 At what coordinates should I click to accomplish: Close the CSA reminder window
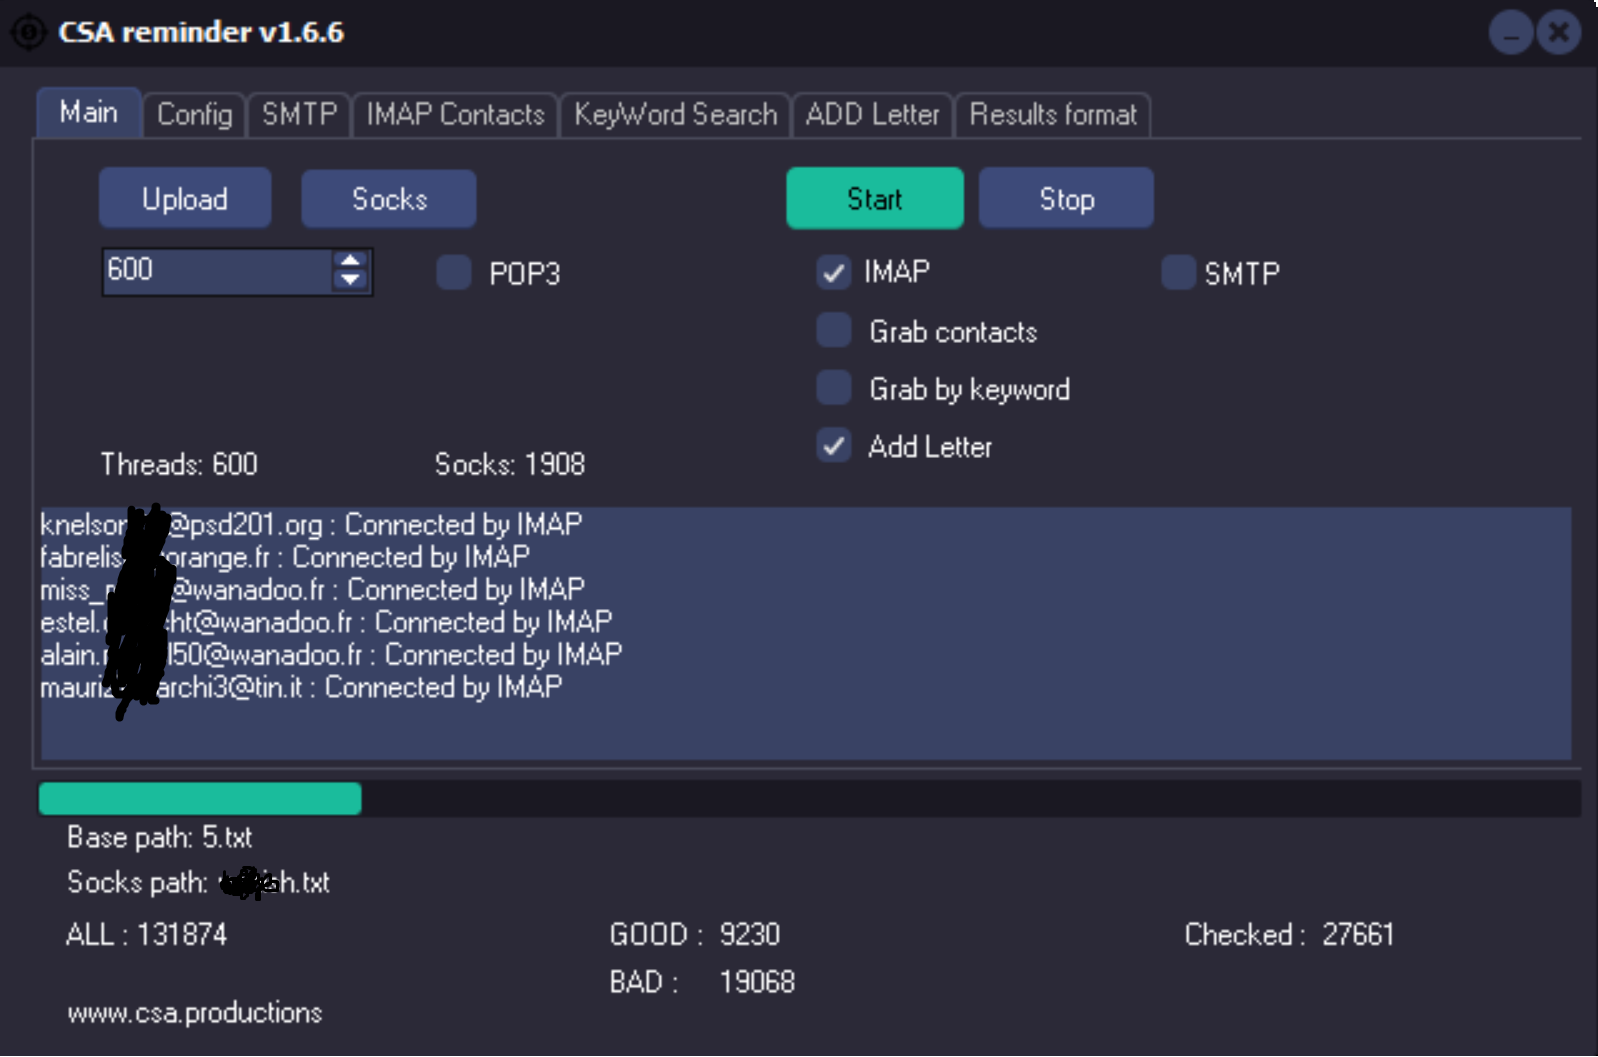[x=1558, y=34]
